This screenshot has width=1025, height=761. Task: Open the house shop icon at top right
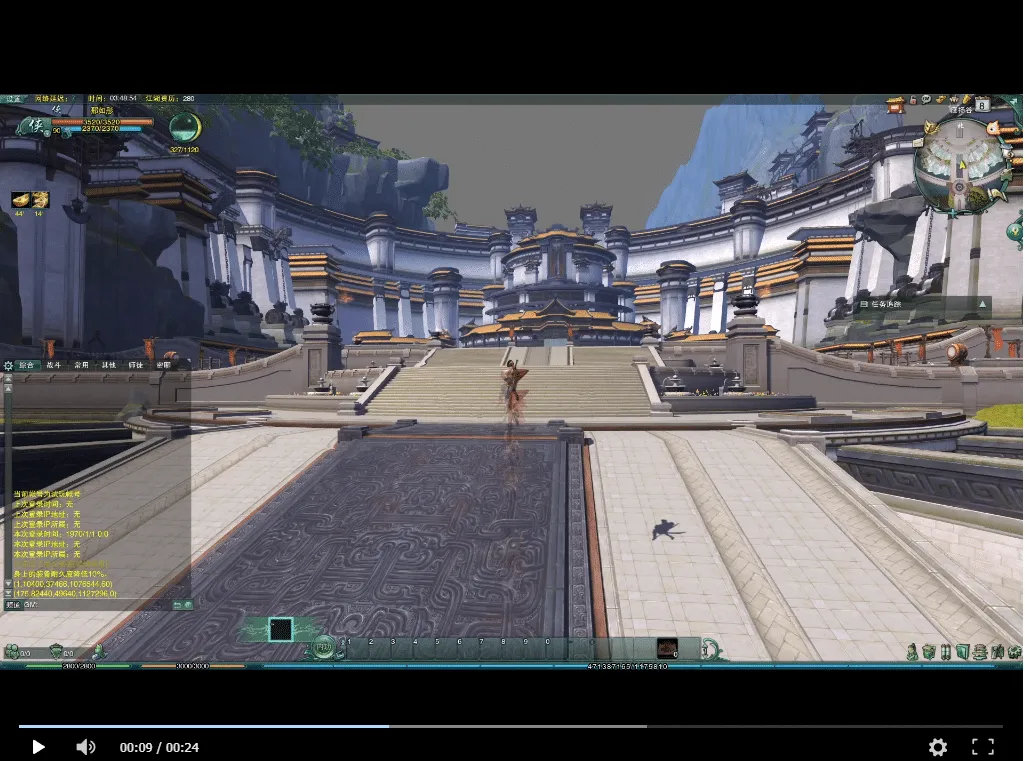click(896, 103)
